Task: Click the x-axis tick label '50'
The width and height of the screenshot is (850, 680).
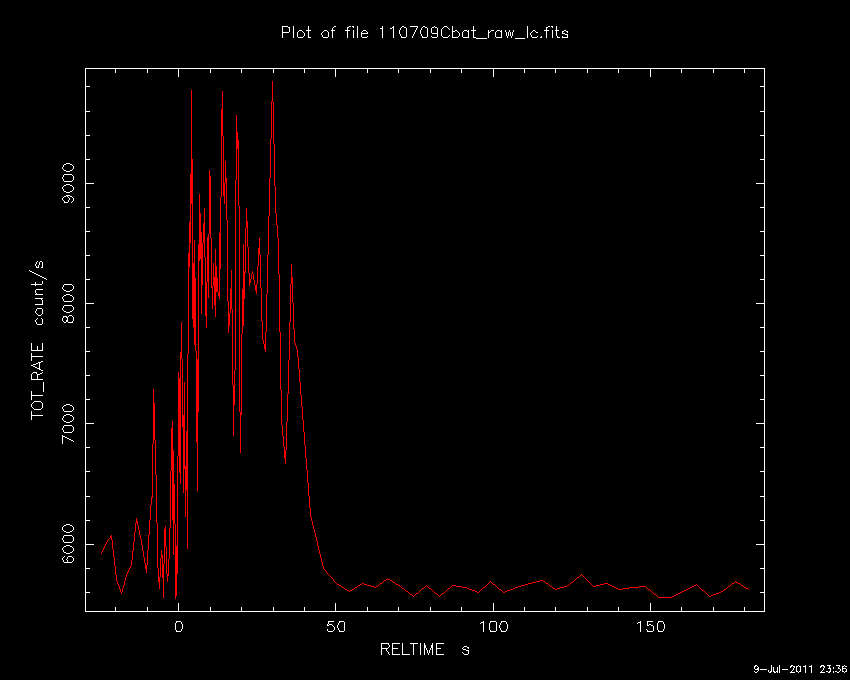Action: 336,627
